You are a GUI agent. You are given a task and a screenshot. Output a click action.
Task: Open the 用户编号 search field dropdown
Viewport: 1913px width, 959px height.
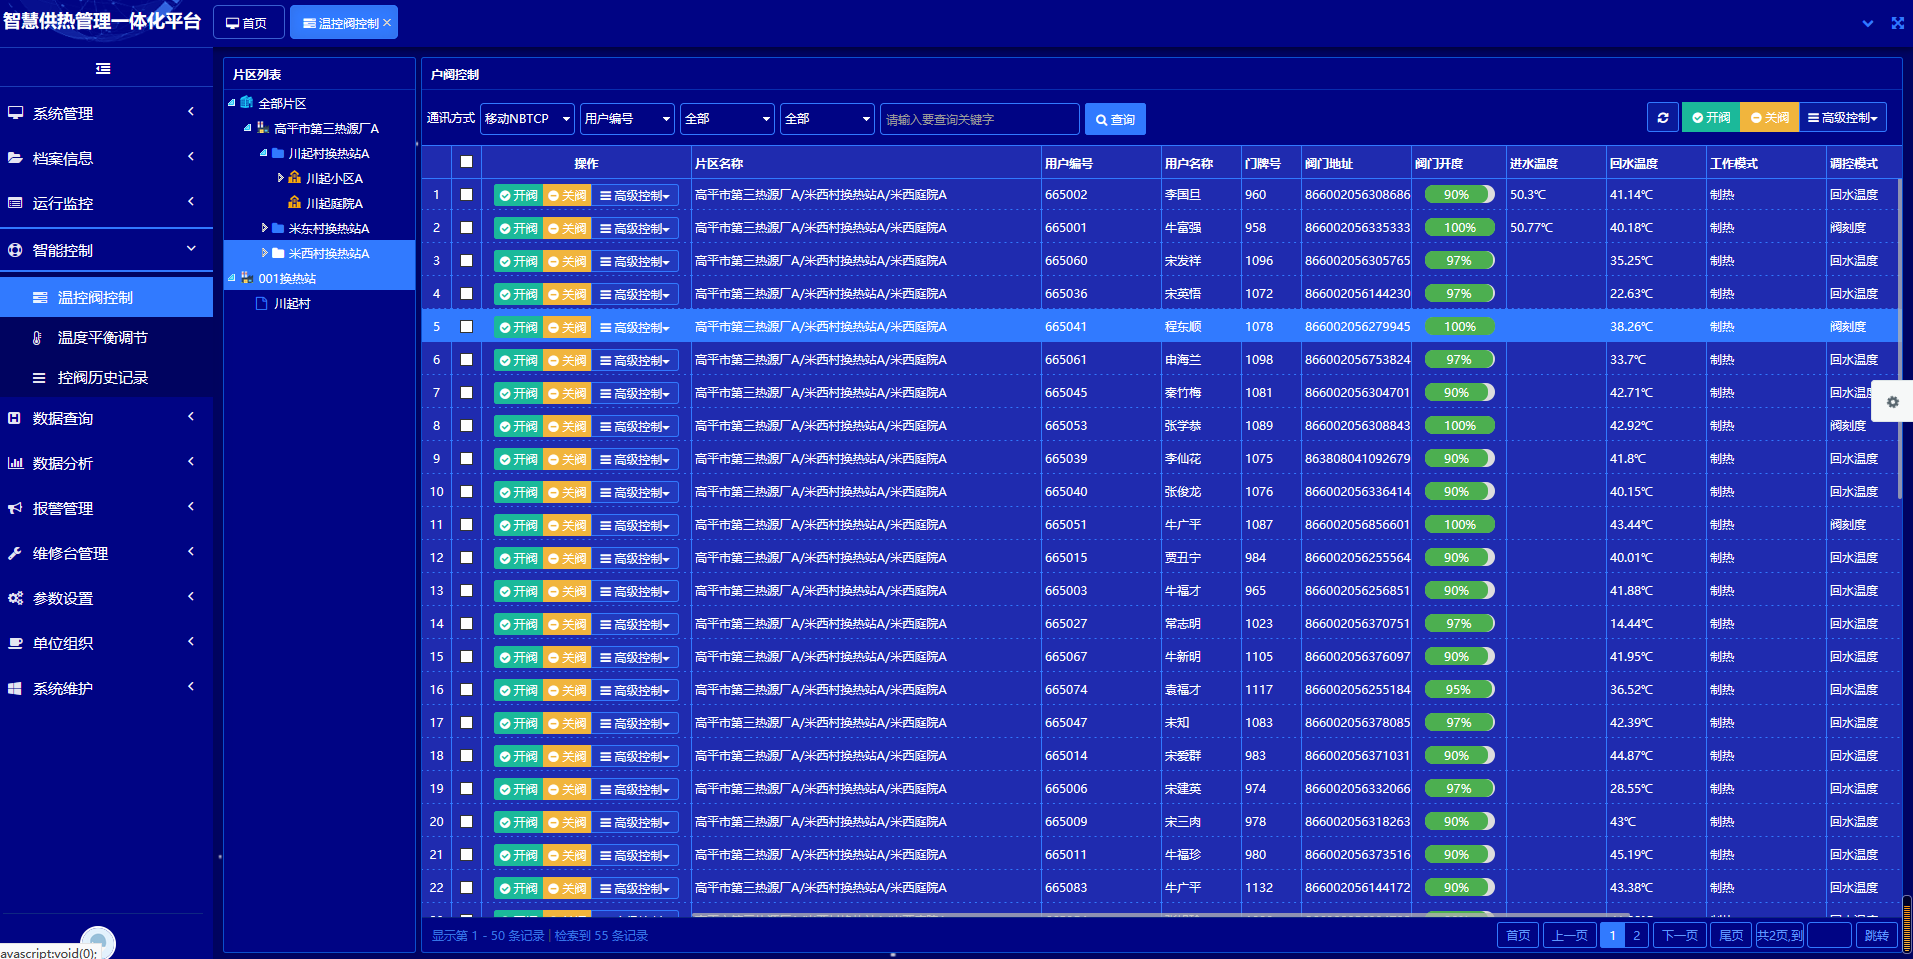627,119
